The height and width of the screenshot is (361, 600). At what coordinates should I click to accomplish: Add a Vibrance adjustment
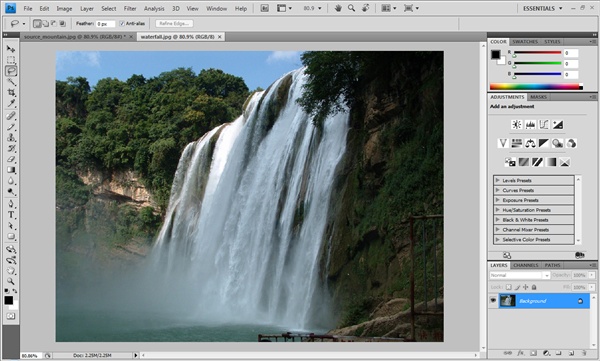point(503,143)
